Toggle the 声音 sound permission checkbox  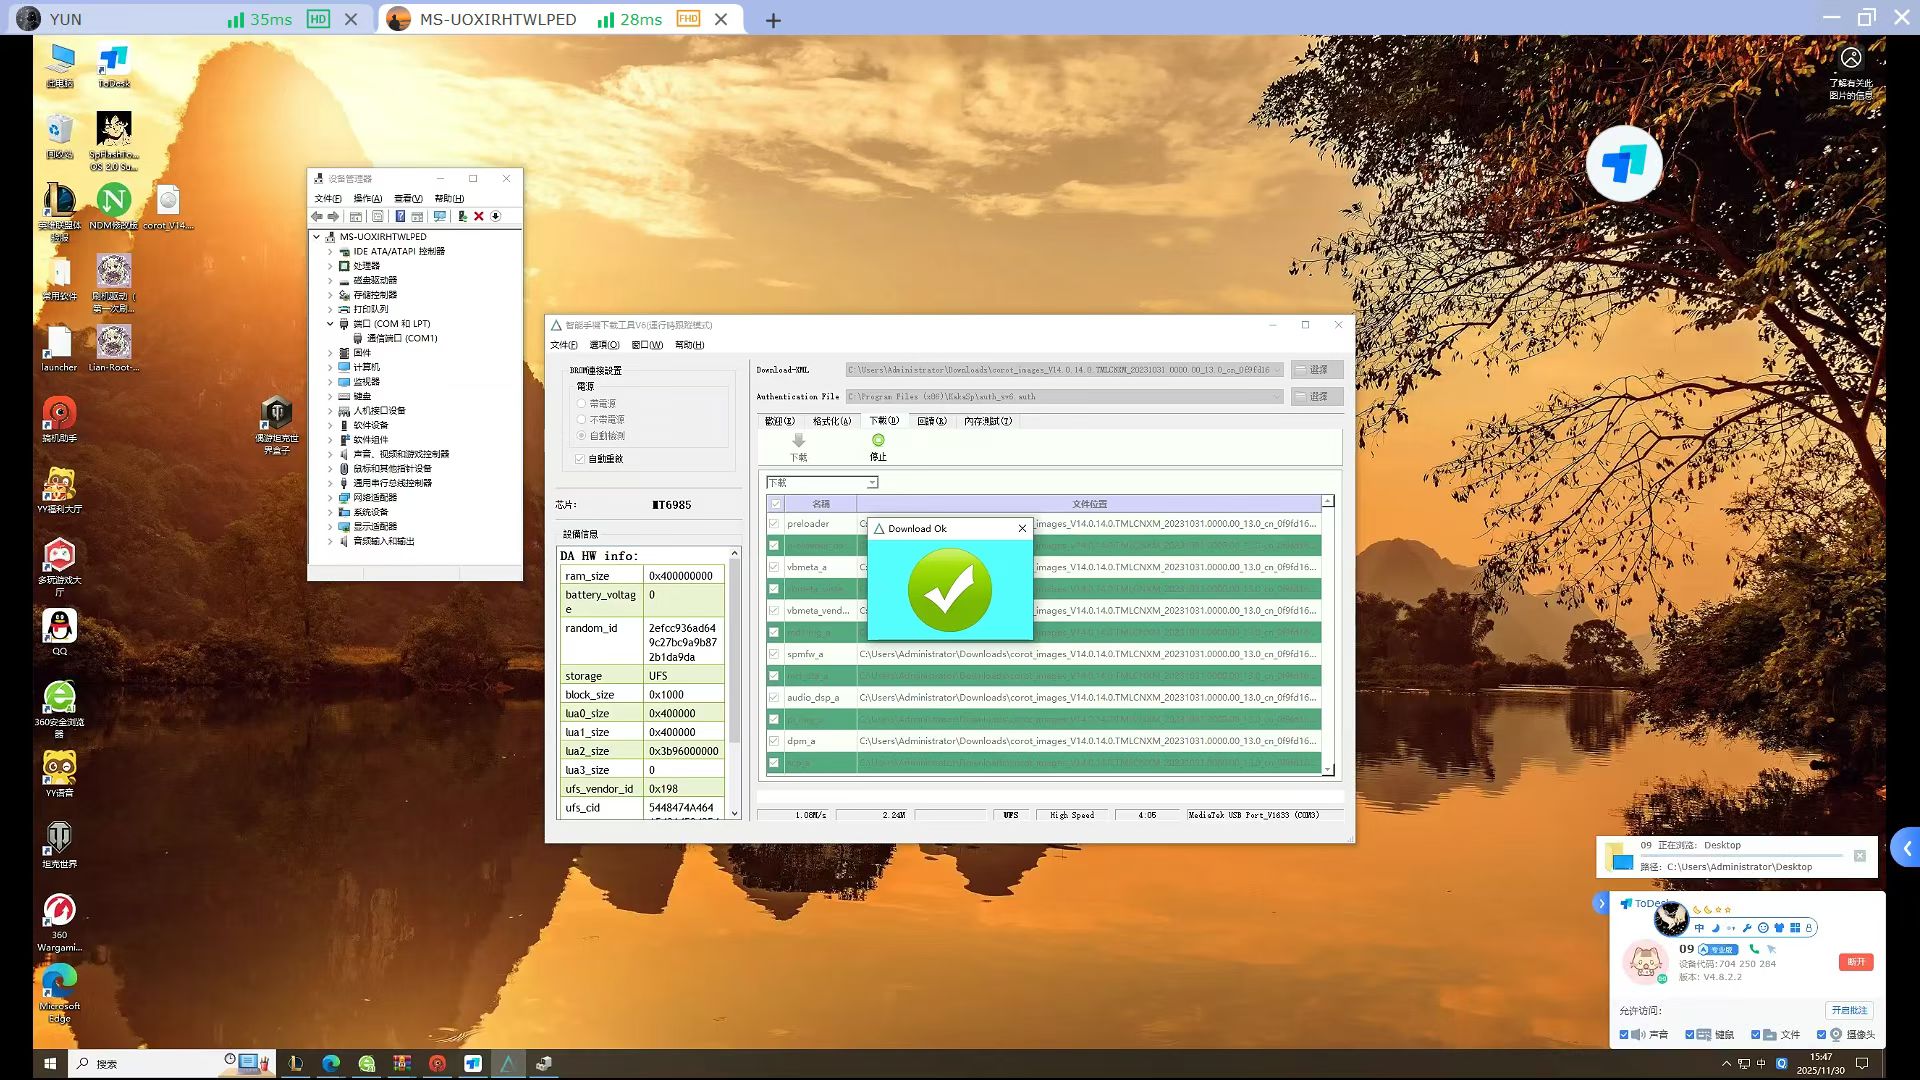[1624, 1035]
